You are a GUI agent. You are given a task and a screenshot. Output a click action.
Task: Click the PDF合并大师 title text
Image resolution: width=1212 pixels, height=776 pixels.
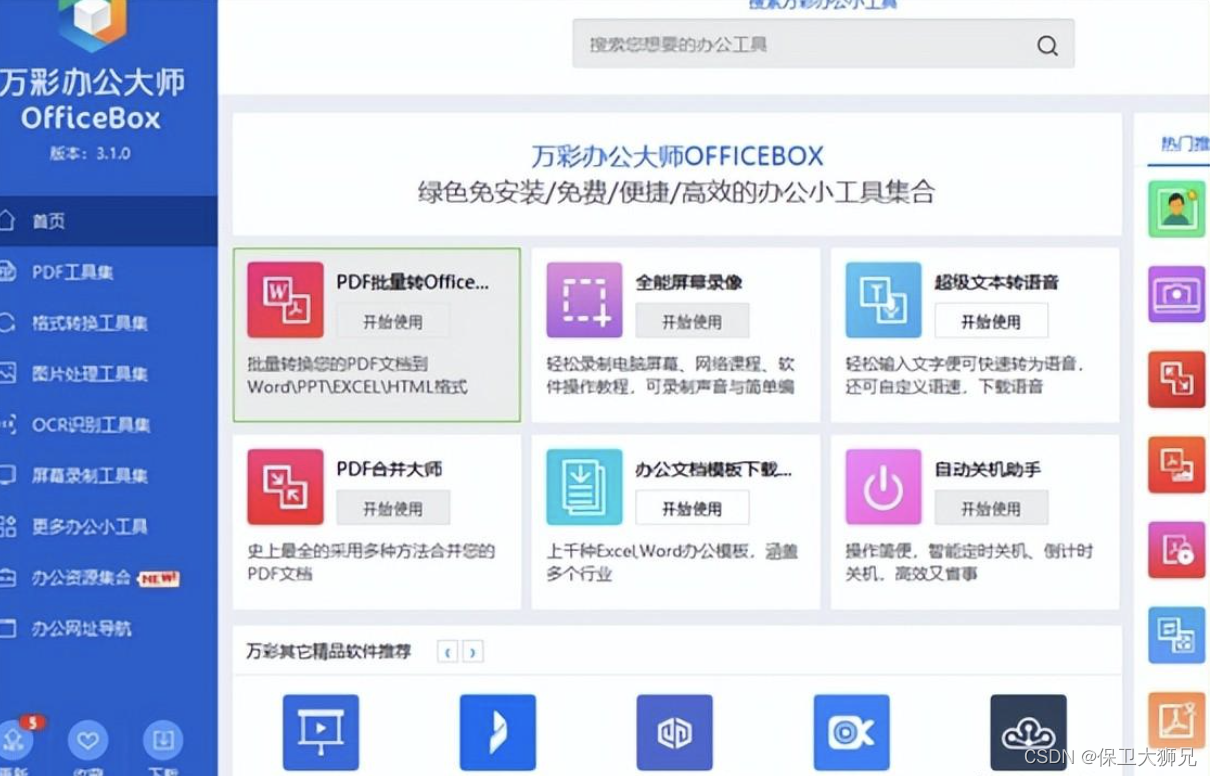[x=389, y=469]
